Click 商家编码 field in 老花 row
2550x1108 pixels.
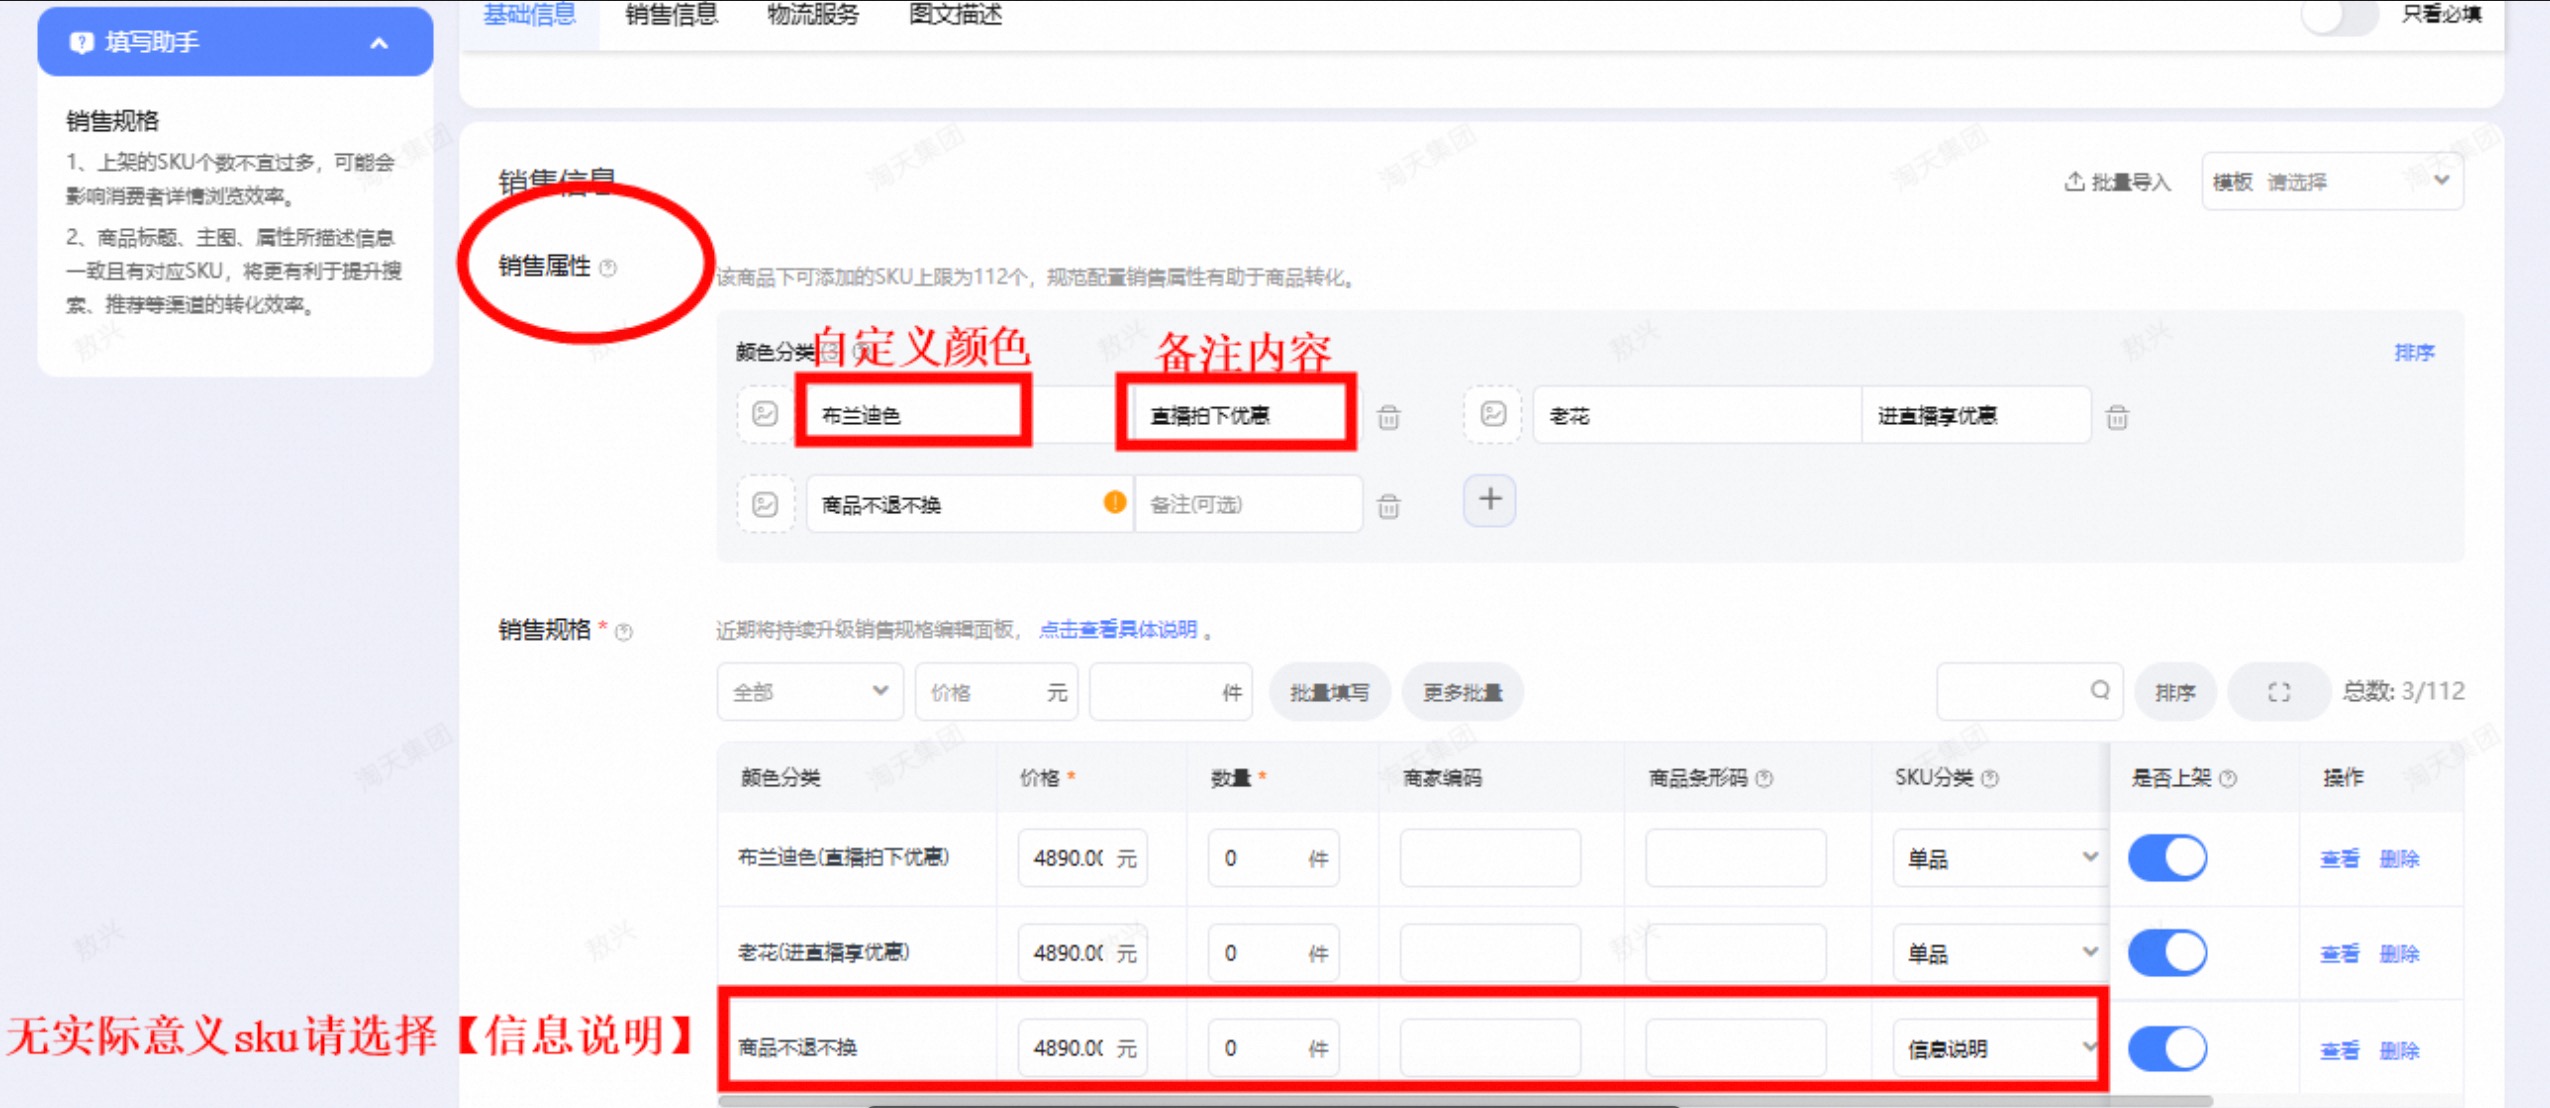(1490, 952)
